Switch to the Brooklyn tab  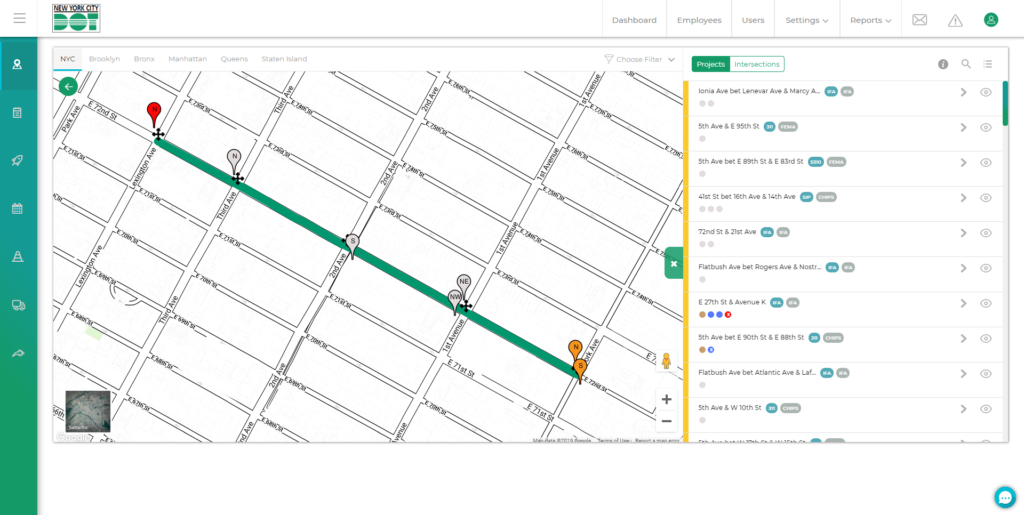pos(104,59)
